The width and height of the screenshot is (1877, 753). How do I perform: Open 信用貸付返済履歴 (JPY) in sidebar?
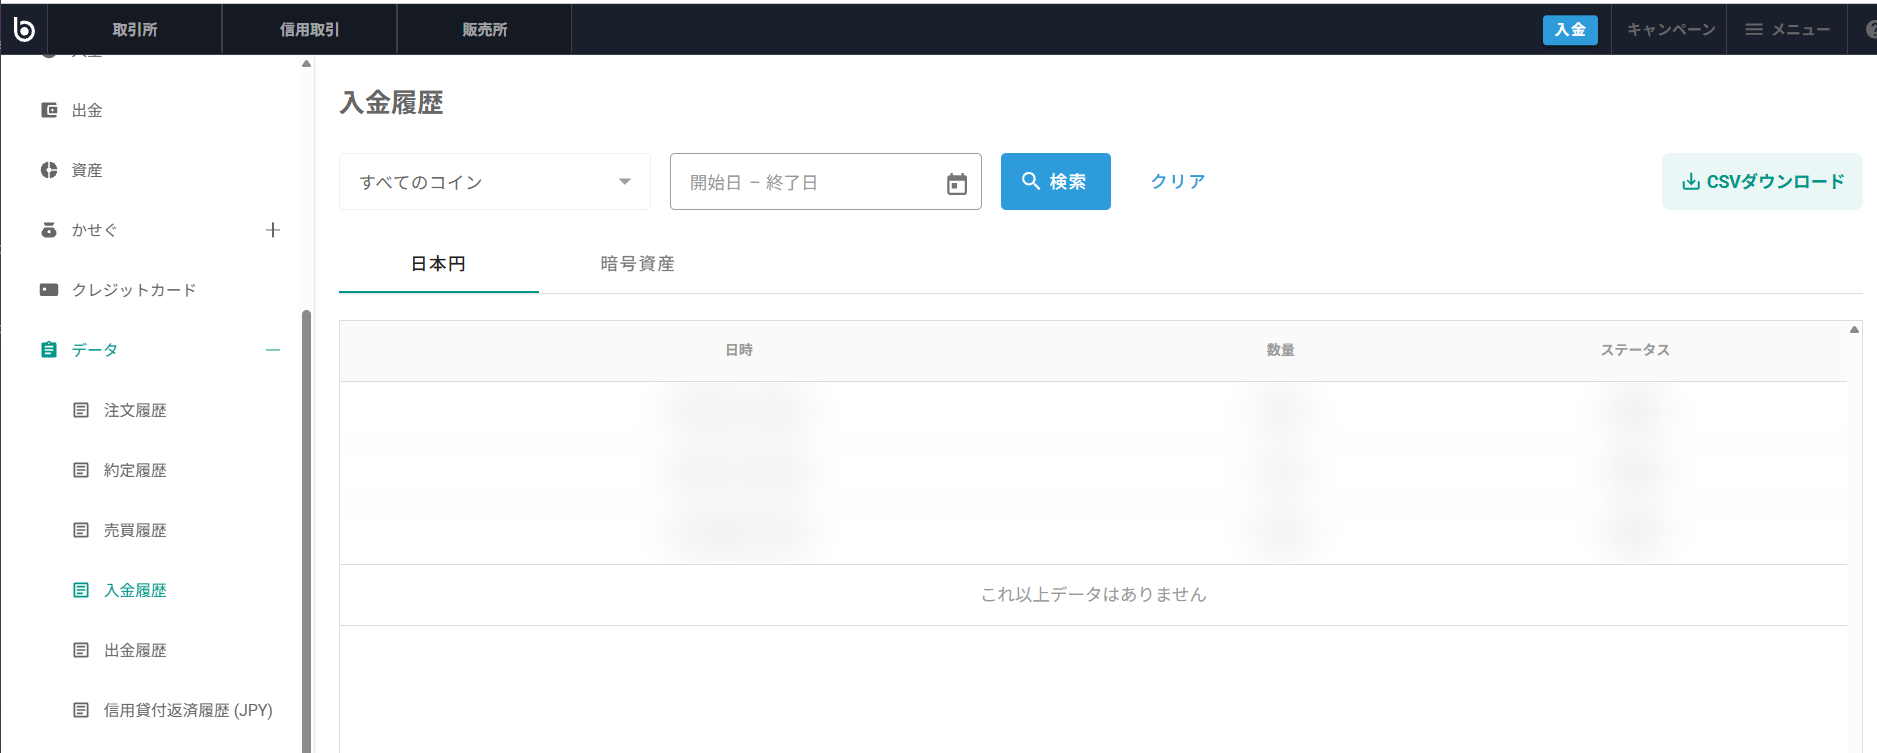pyautogui.click(x=188, y=710)
